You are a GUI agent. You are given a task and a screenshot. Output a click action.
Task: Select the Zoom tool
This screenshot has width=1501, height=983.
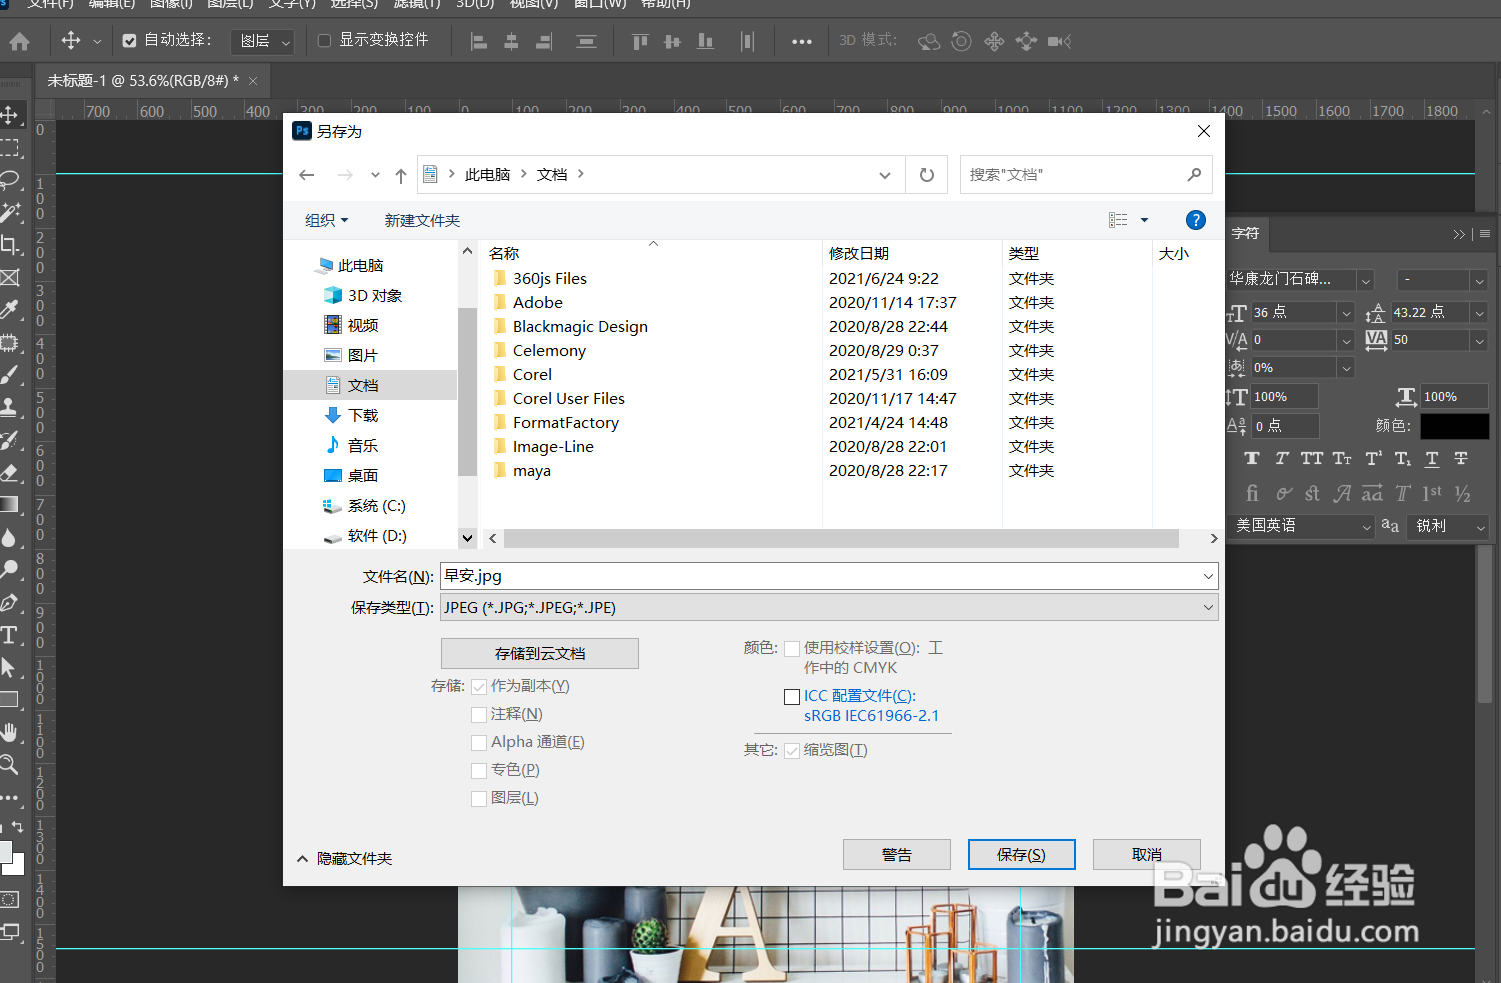tap(10, 766)
